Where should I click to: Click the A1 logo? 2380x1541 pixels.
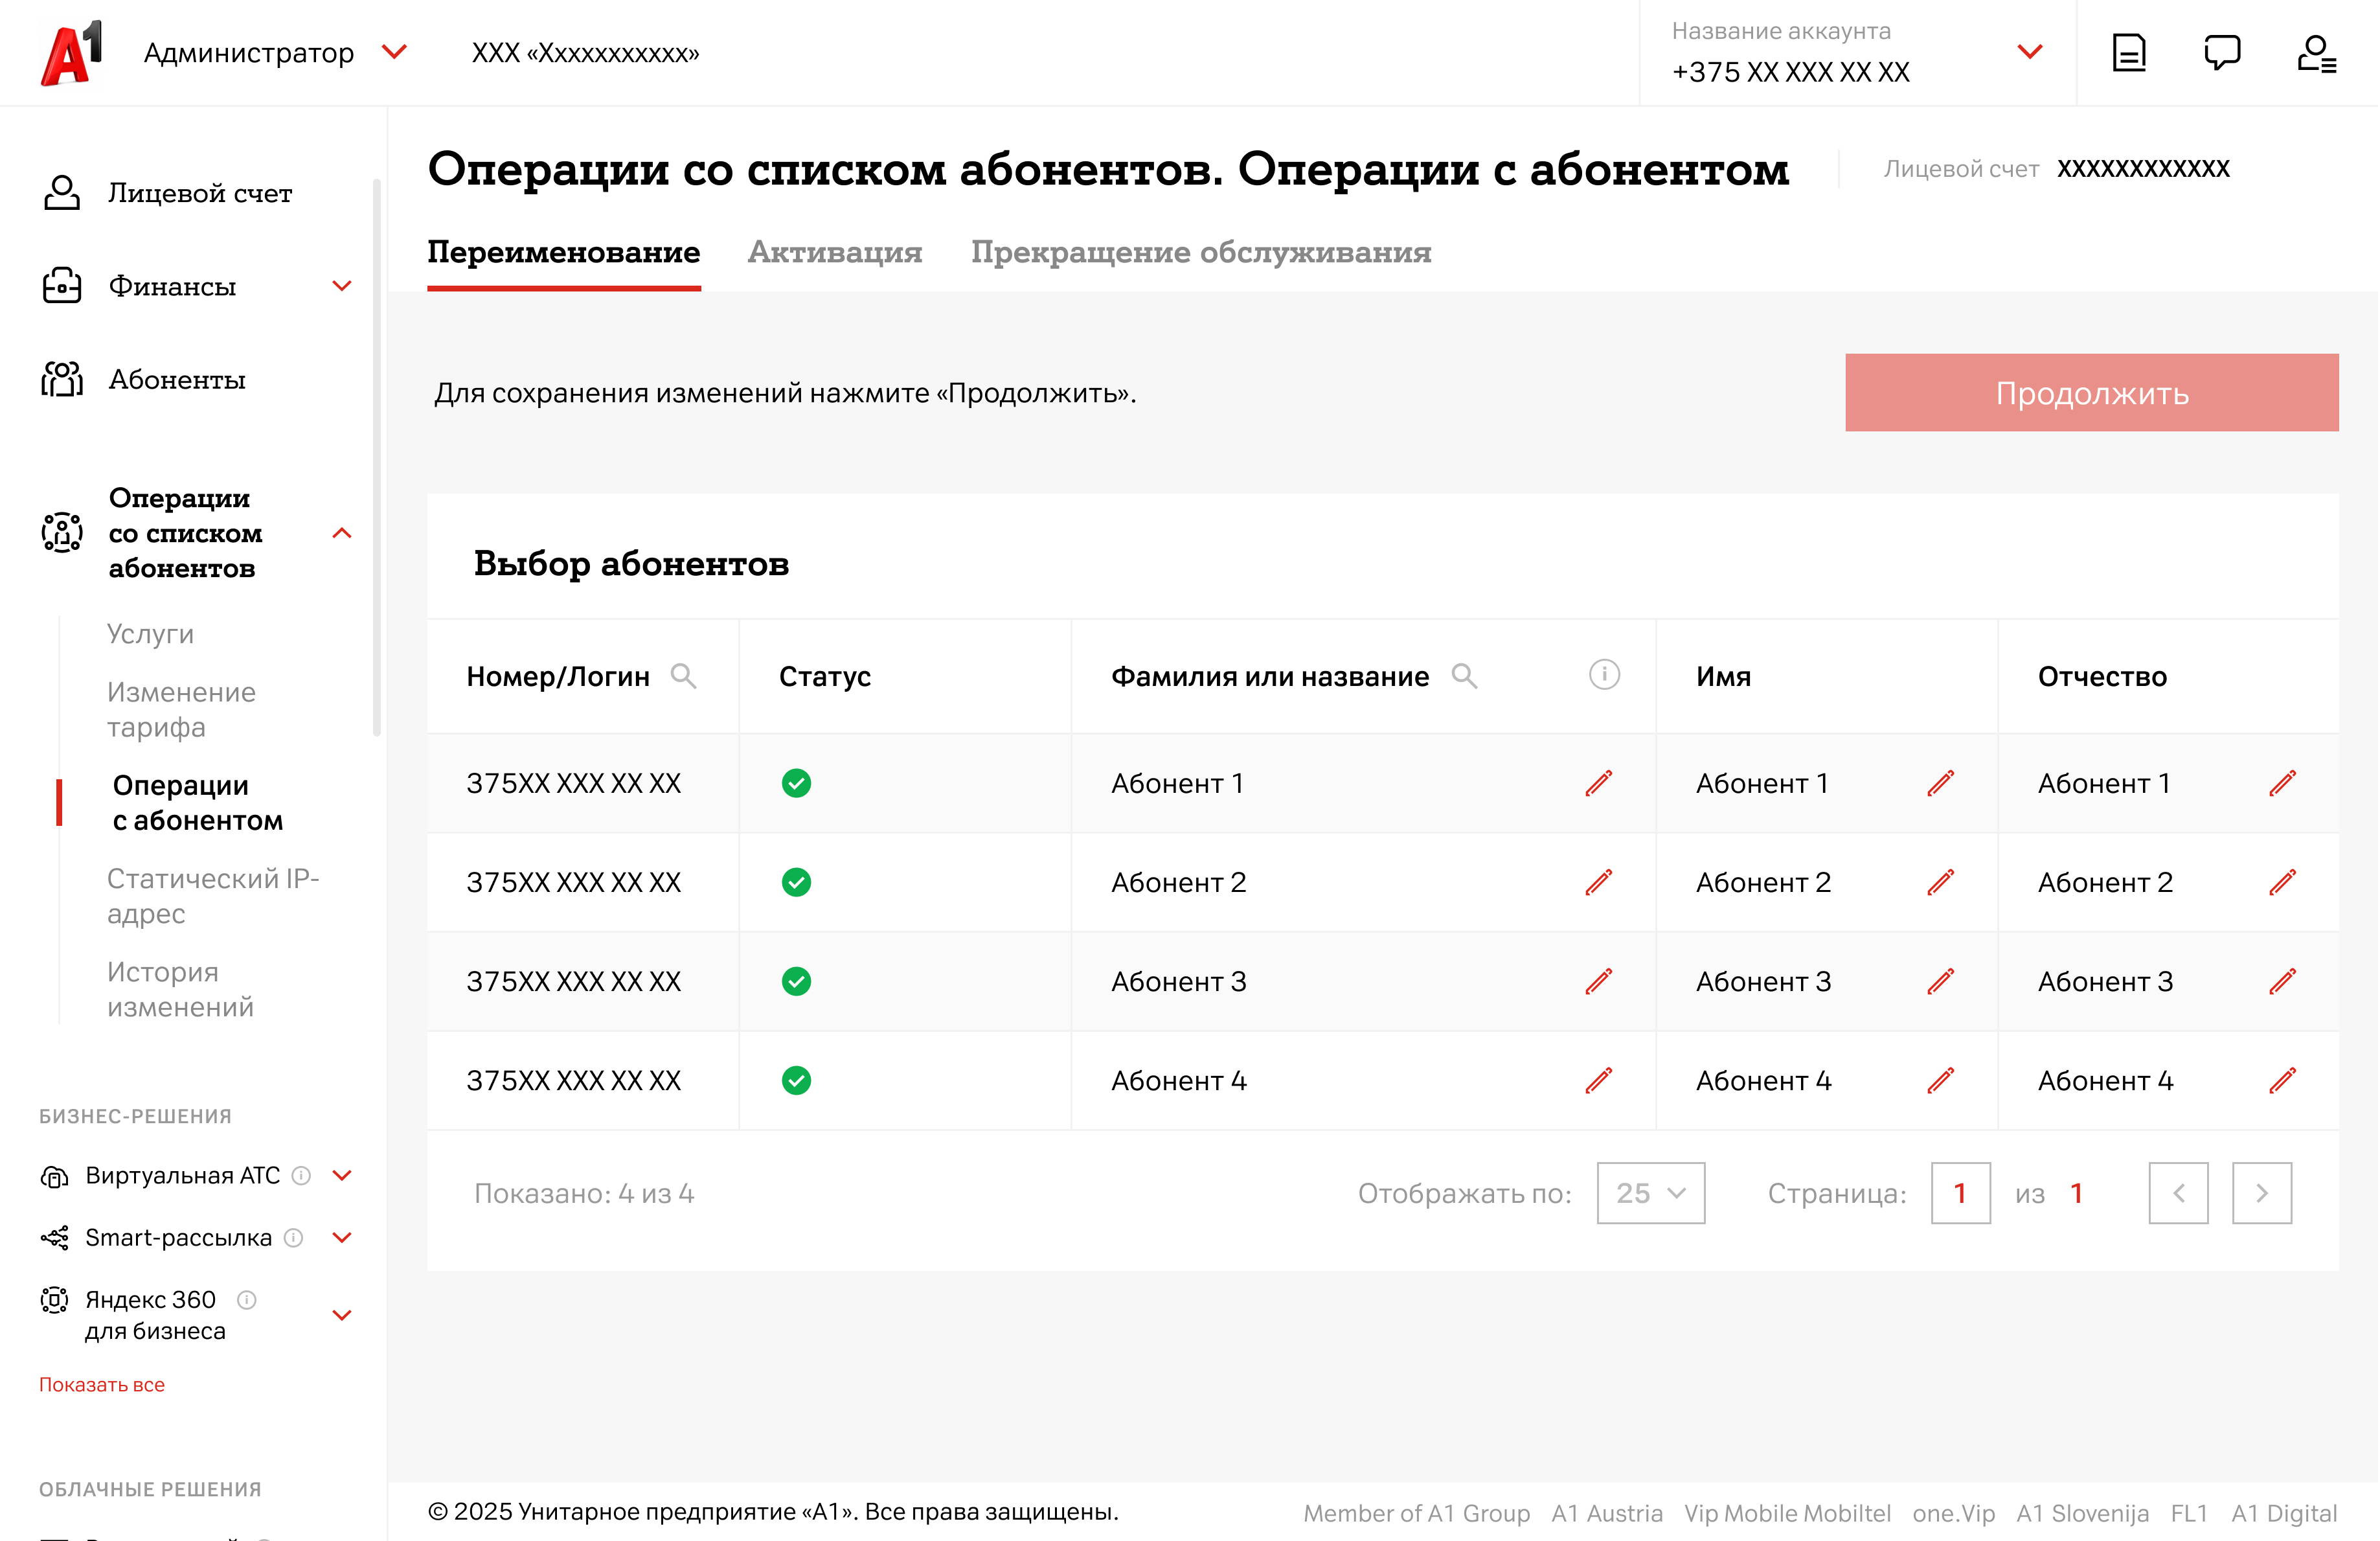pyautogui.click(x=71, y=52)
